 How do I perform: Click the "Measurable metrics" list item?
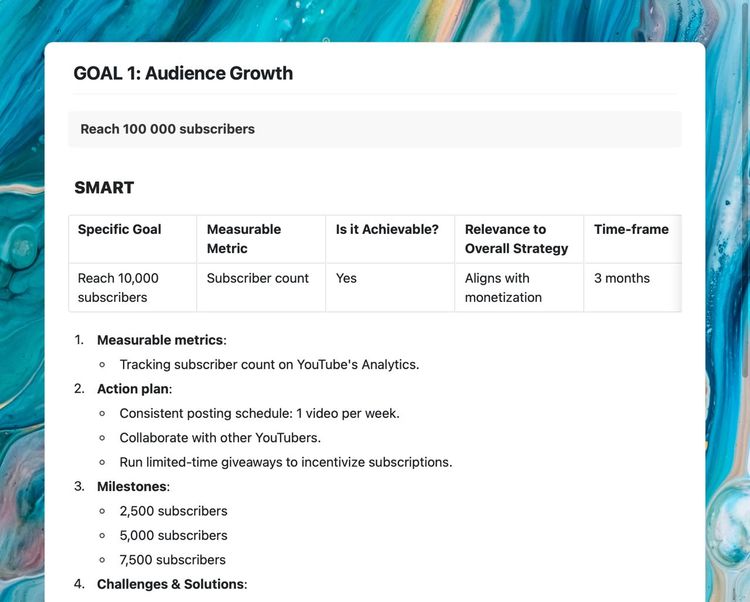161,340
